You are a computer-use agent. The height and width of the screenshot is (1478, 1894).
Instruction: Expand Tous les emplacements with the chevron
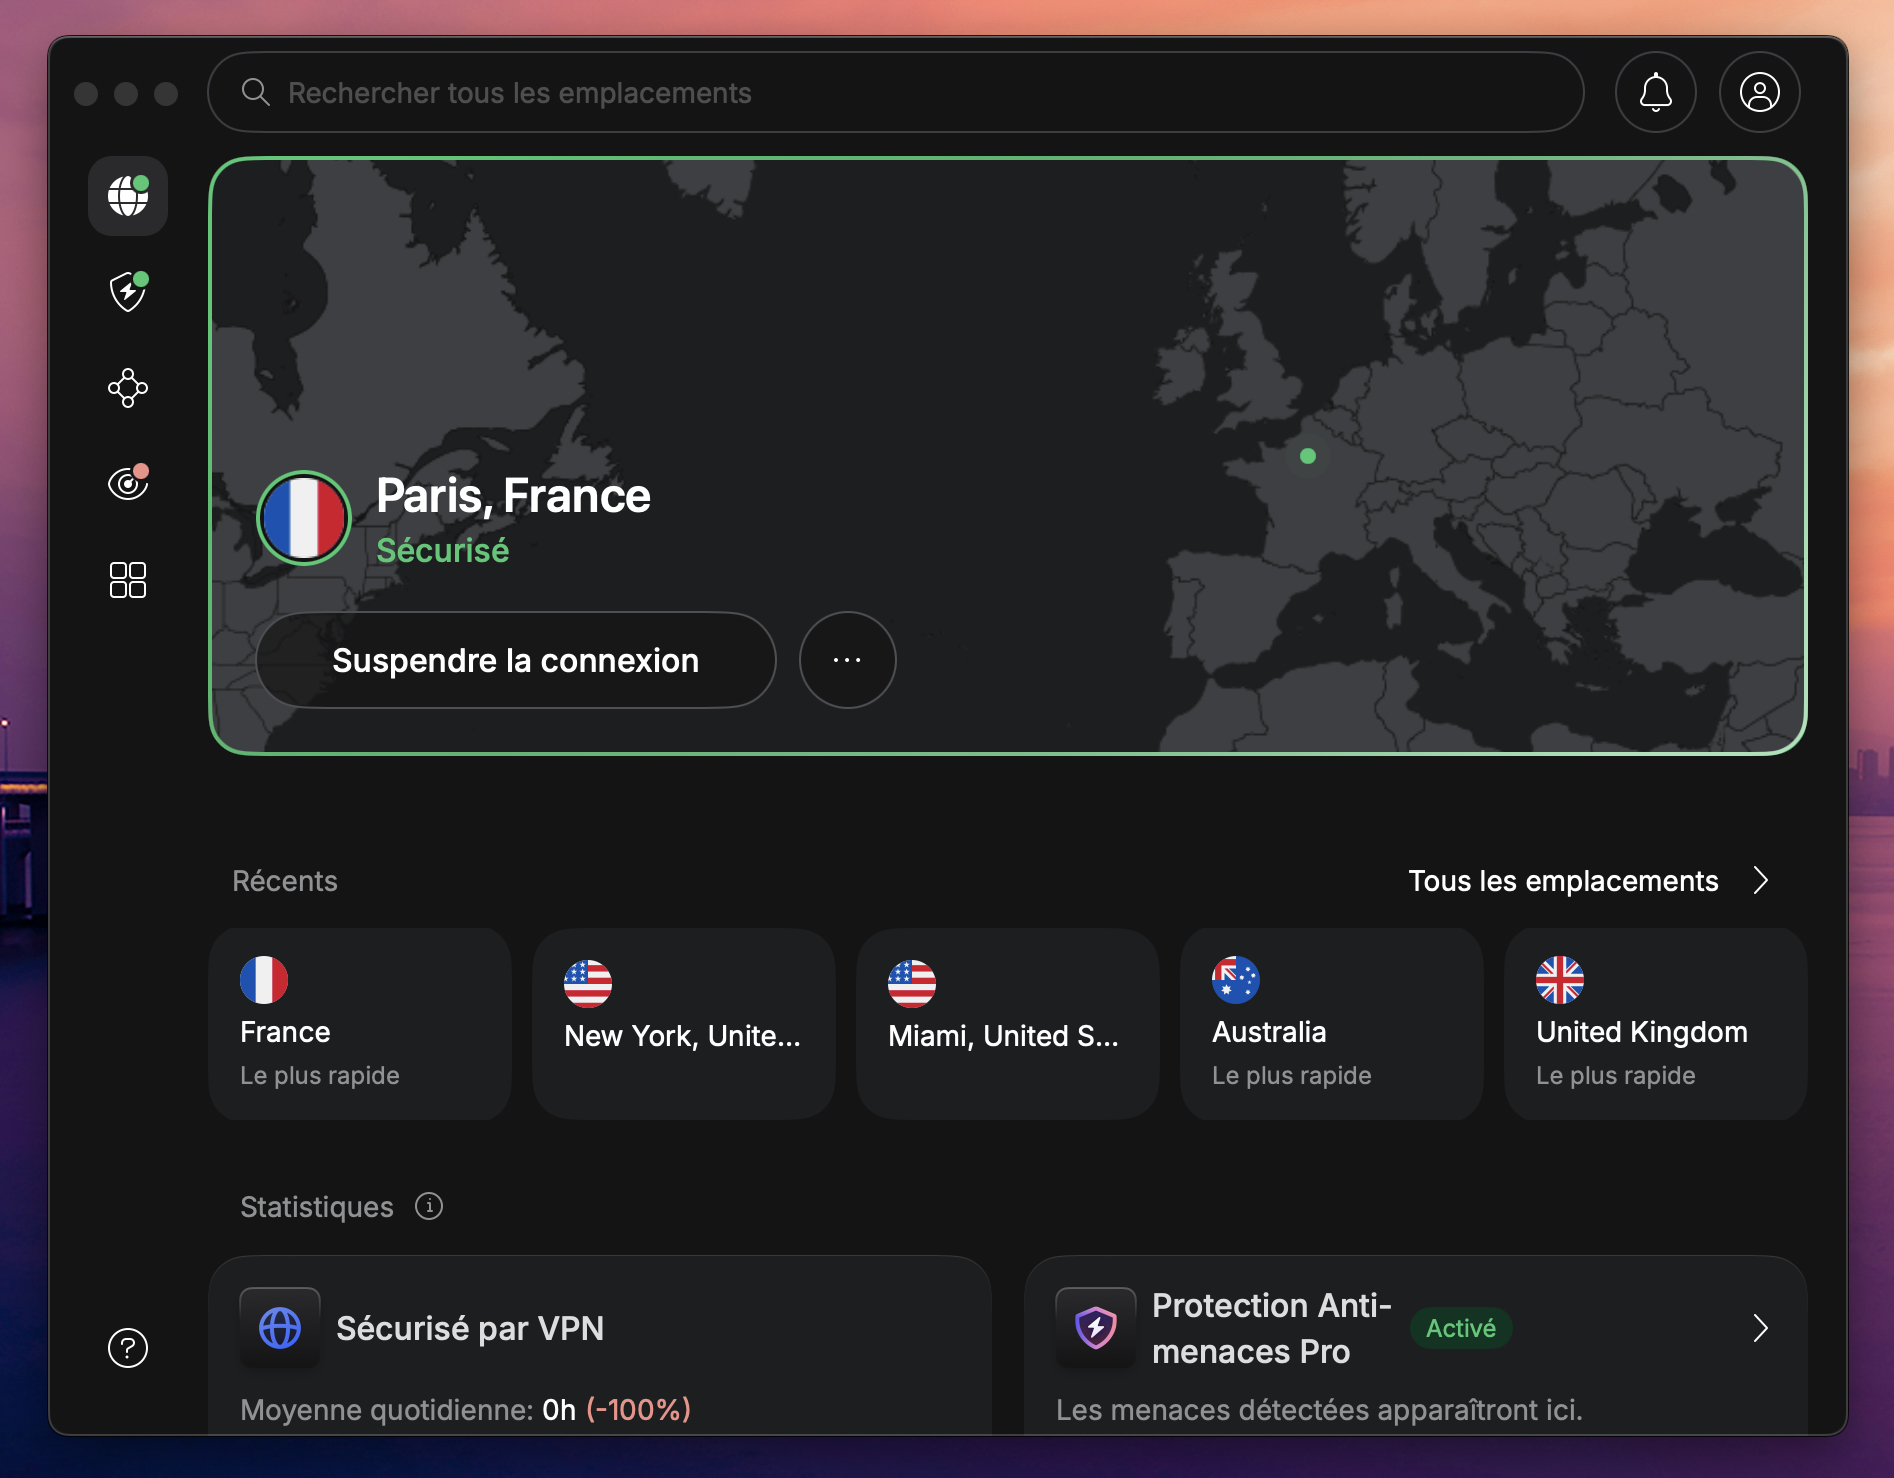pos(1762,881)
